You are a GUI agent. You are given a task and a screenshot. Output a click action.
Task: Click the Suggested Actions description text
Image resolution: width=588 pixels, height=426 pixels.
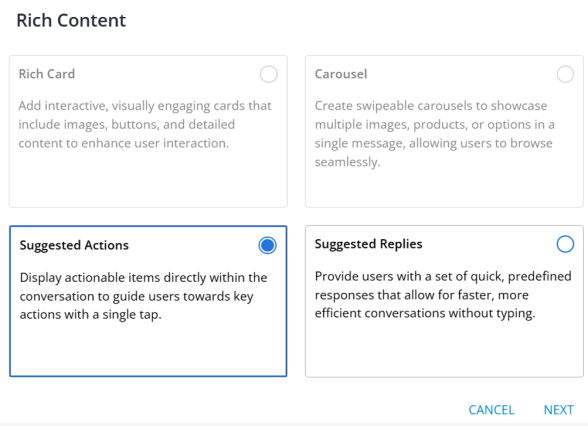pos(143,296)
